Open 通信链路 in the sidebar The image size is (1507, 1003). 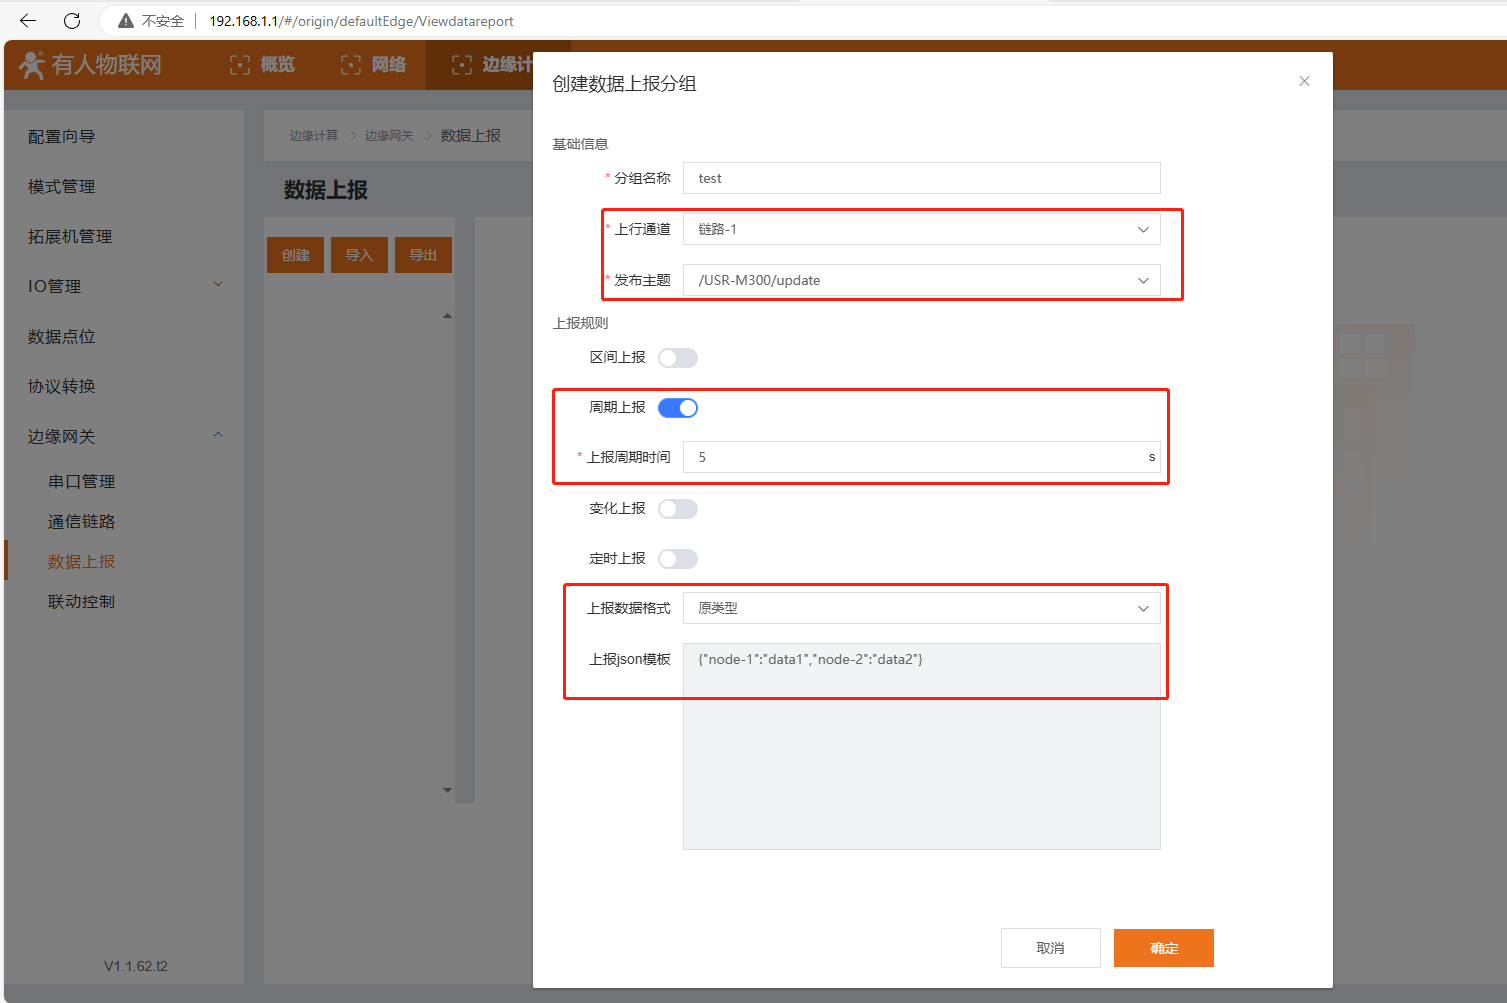coord(82,522)
